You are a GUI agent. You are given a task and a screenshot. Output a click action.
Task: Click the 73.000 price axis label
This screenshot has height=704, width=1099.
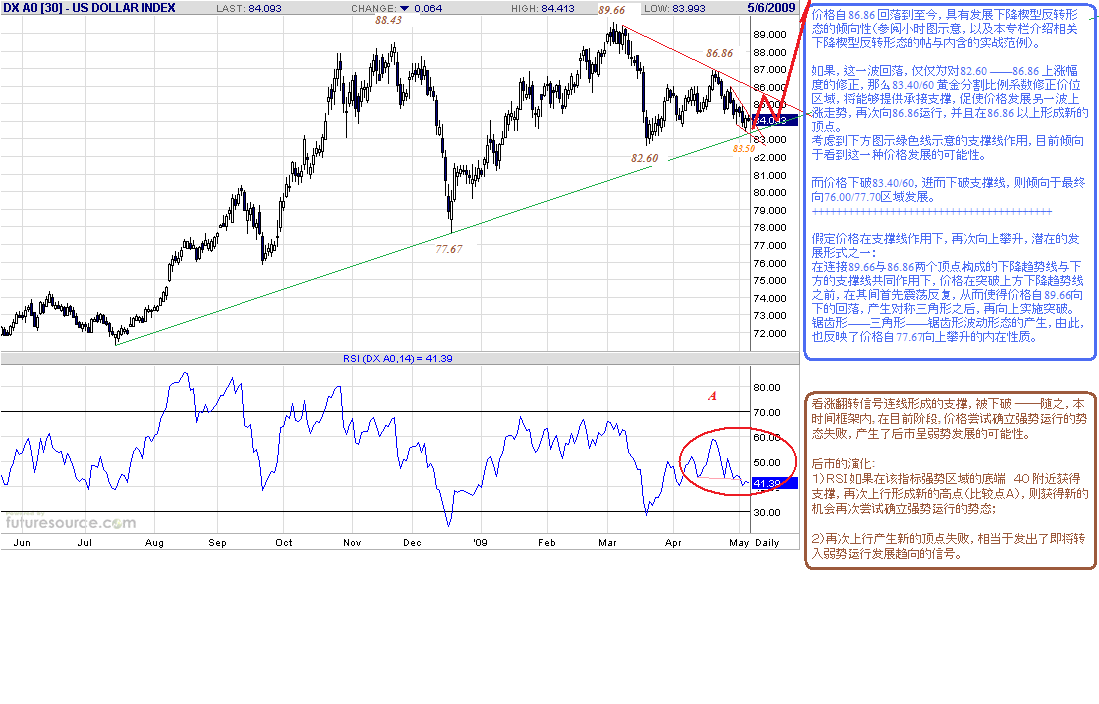(x=770, y=316)
